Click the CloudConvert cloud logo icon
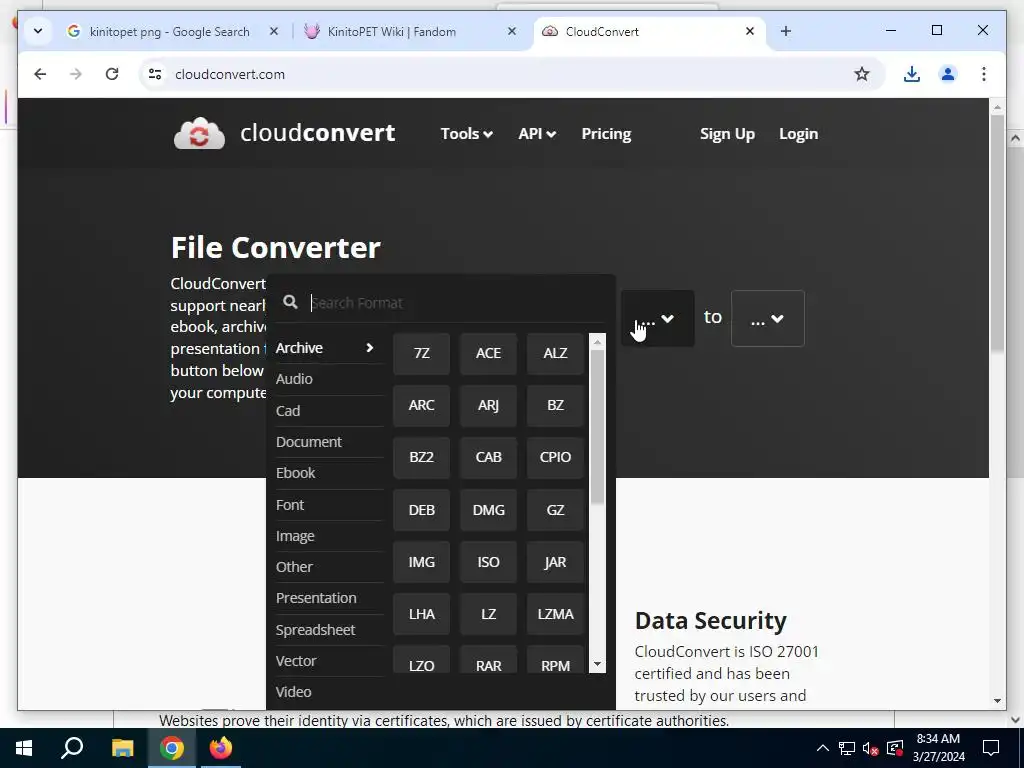 [199, 133]
